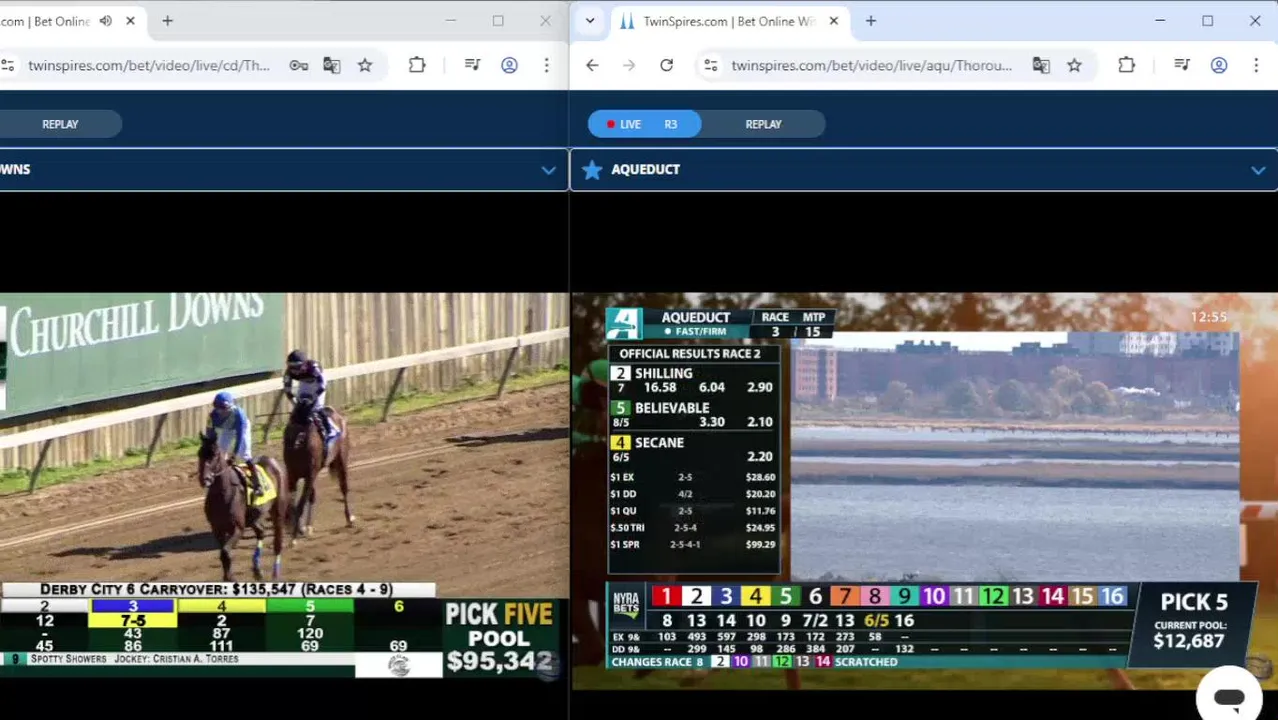The image size is (1278, 720).
Task: Click translate page icon in right window
Action: (x=1041, y=65)
